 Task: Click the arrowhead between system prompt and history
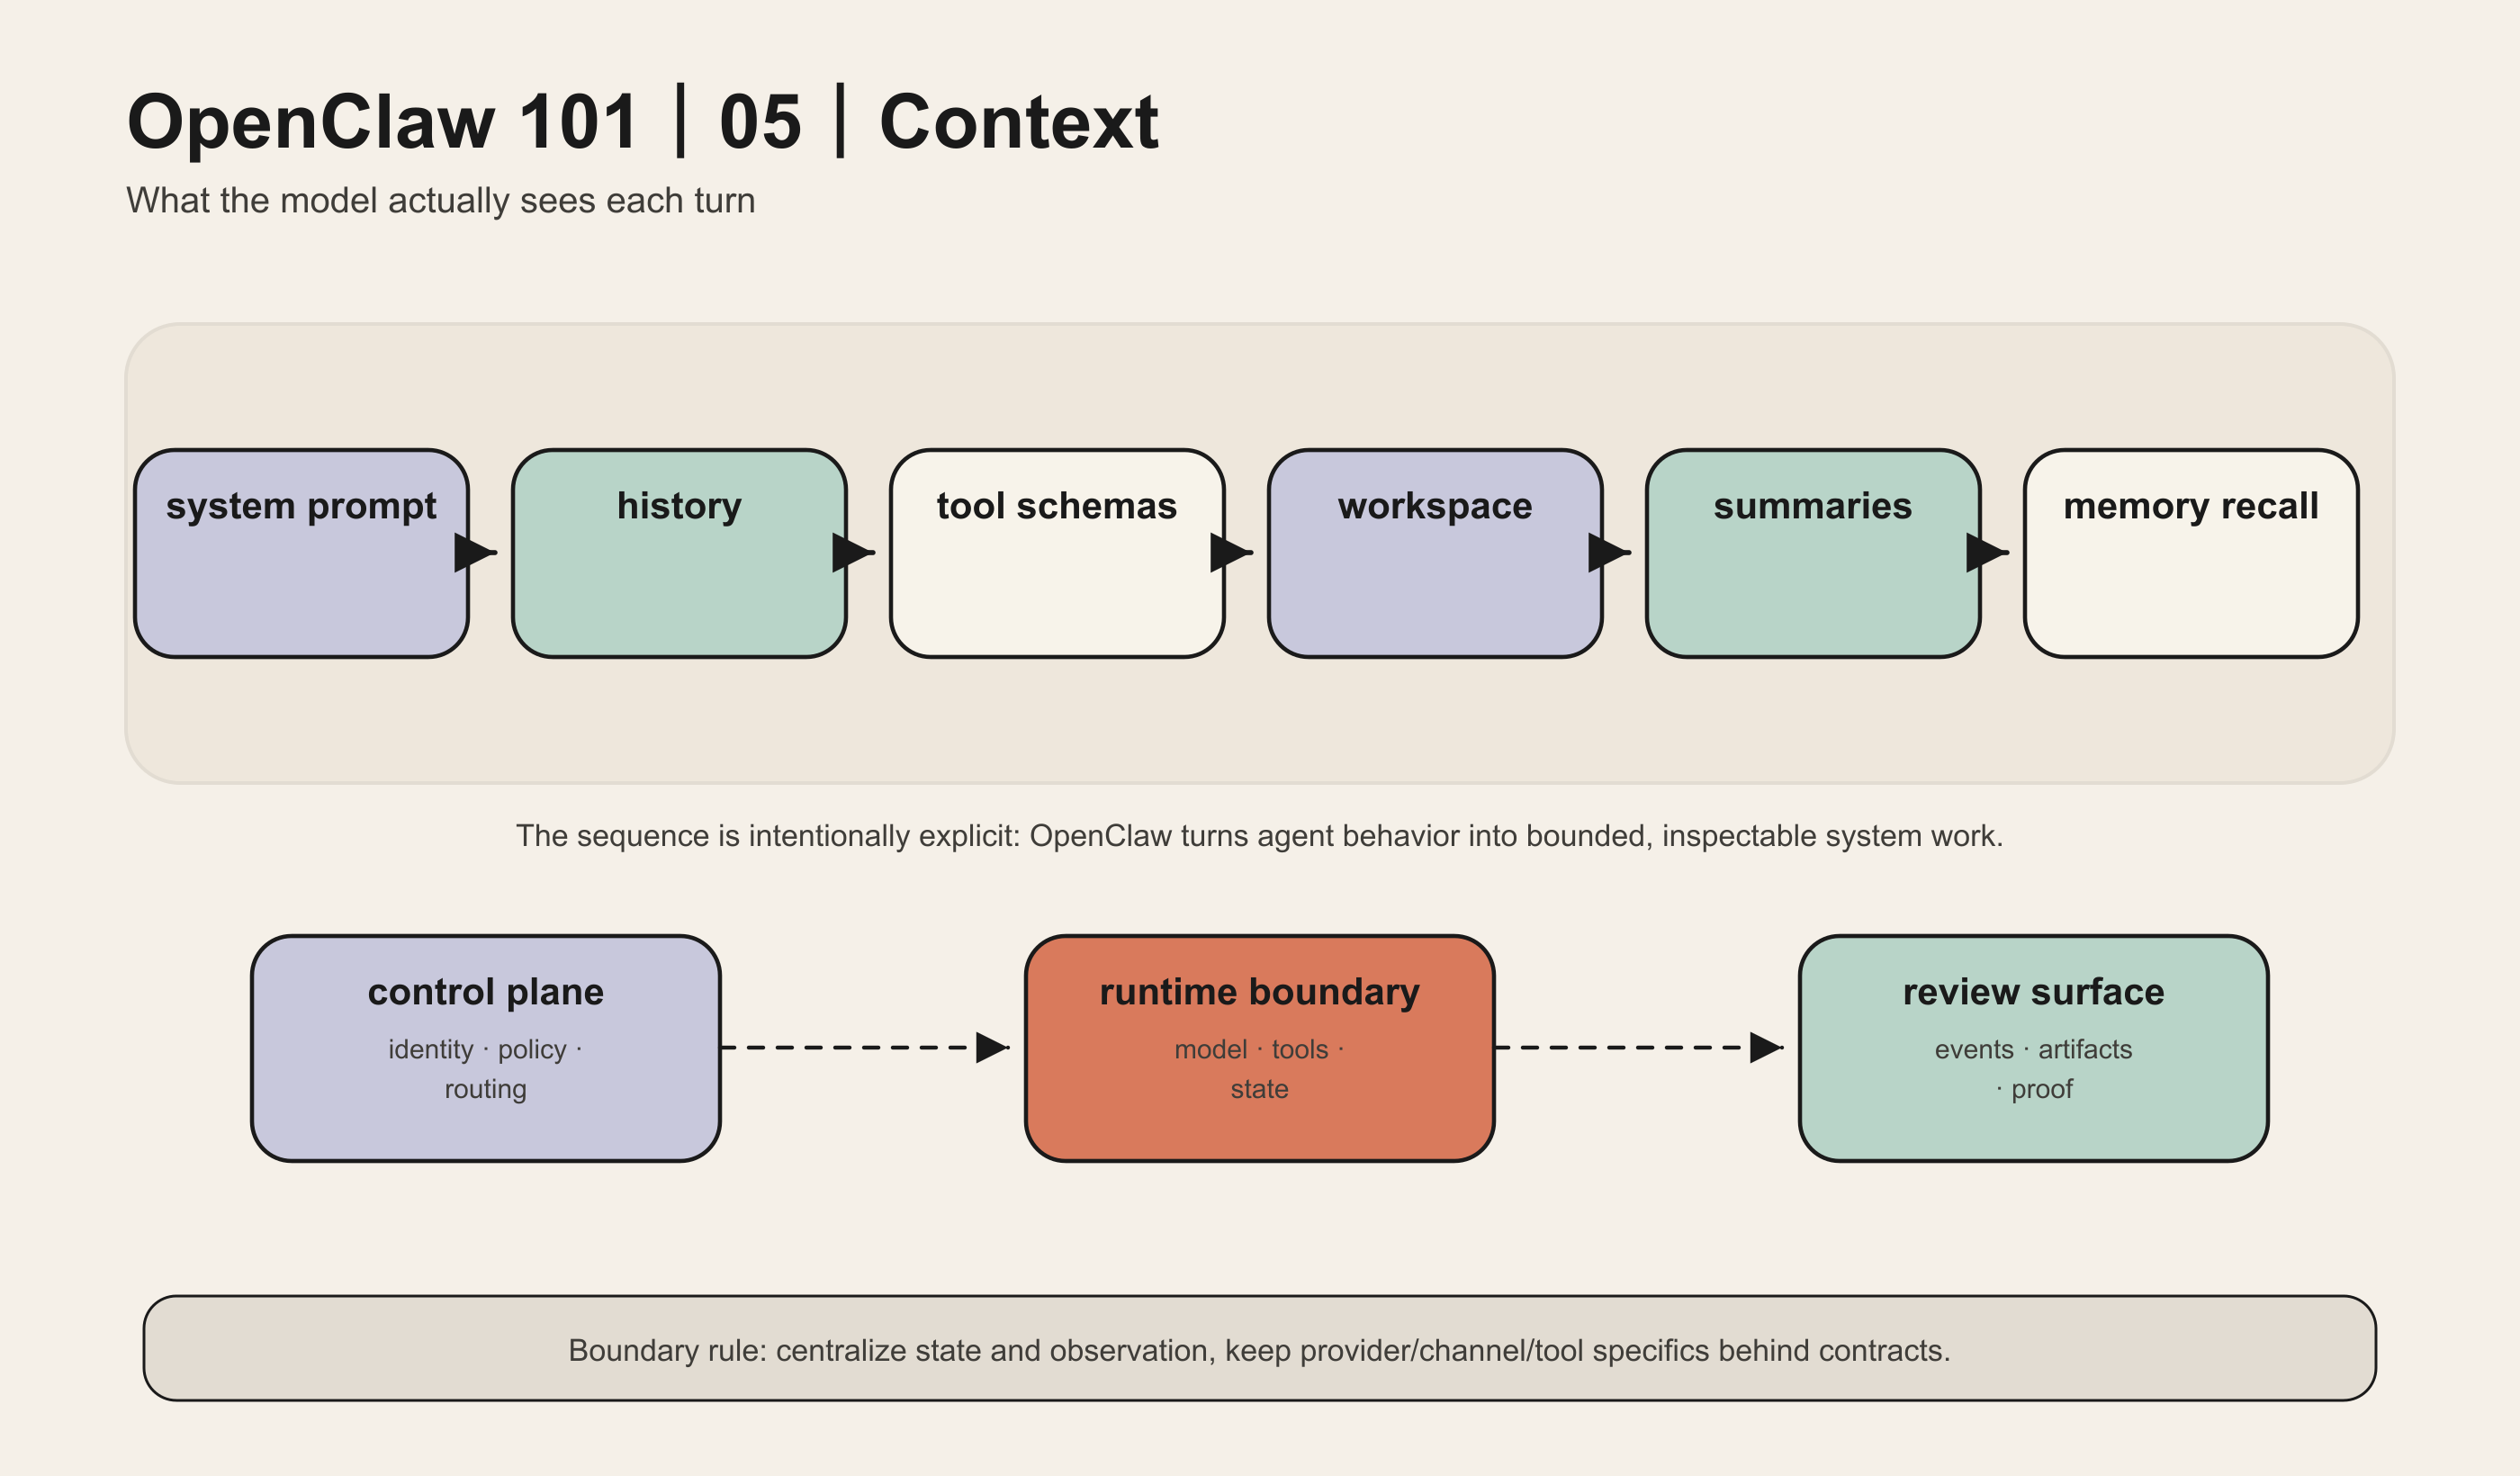474,552
